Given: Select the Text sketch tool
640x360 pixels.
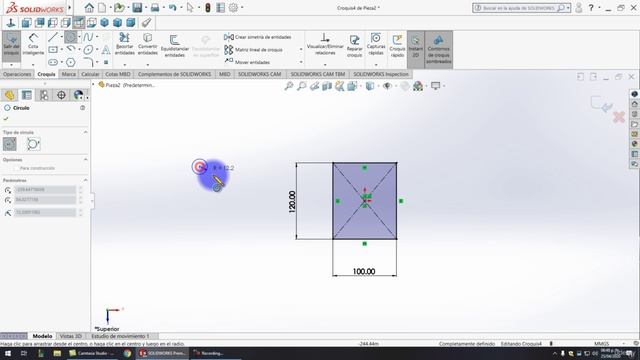Looking at the screenshot, I should coord(106,50).
